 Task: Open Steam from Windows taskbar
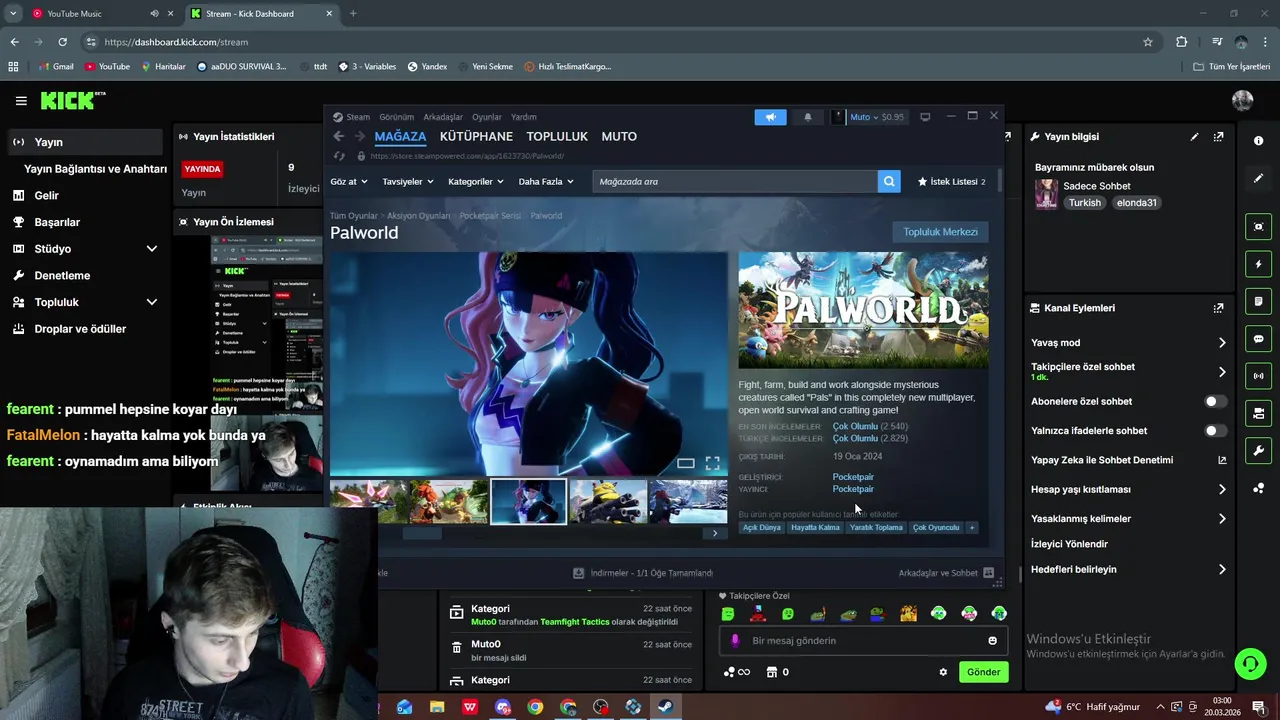(664, 707)
